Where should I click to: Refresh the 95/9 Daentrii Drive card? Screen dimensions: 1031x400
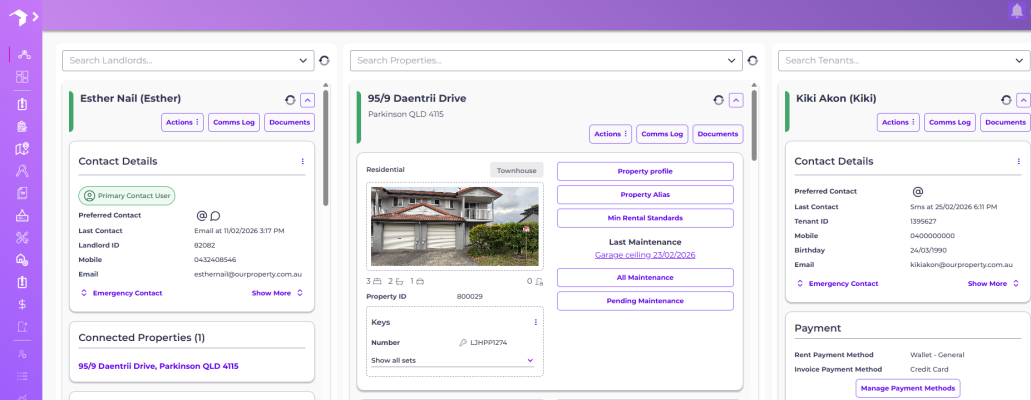[x=718, y=100]
